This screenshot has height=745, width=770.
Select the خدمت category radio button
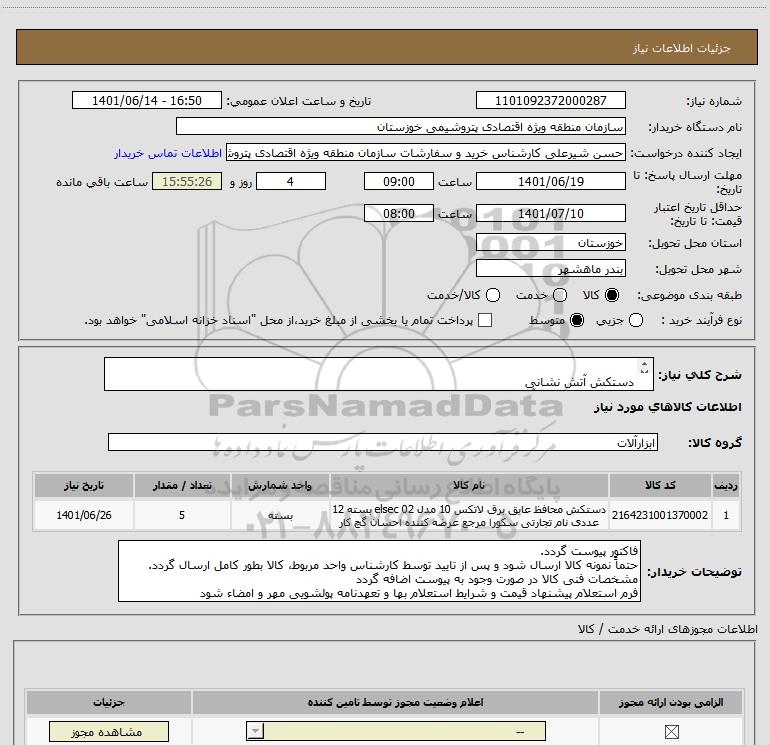(560, 295)
